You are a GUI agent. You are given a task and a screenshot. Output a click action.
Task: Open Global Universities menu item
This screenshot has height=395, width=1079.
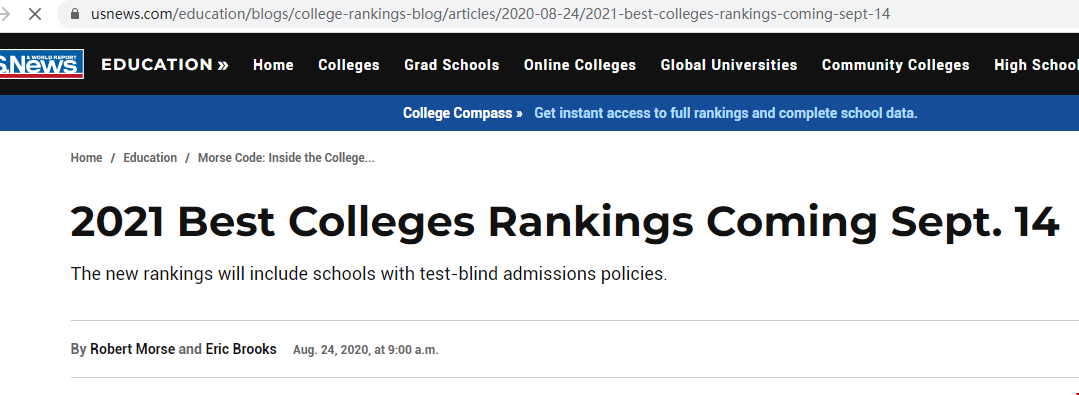(x=729, y=65)
